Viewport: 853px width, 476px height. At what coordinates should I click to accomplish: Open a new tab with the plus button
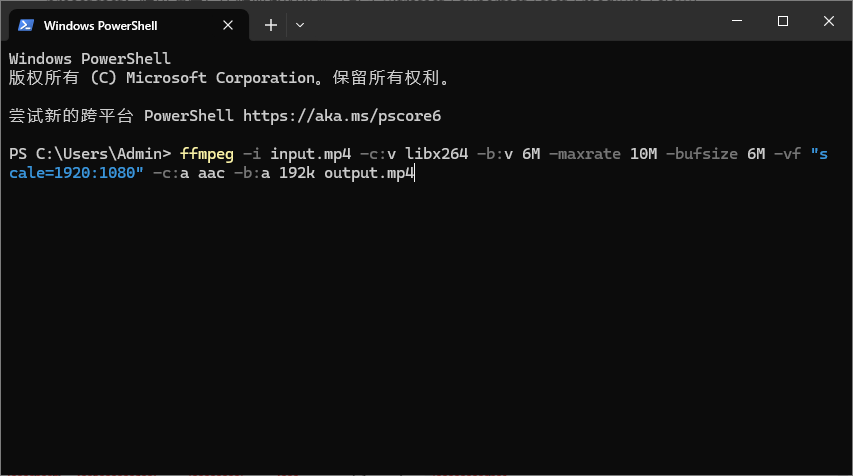[x=270, y=25]
